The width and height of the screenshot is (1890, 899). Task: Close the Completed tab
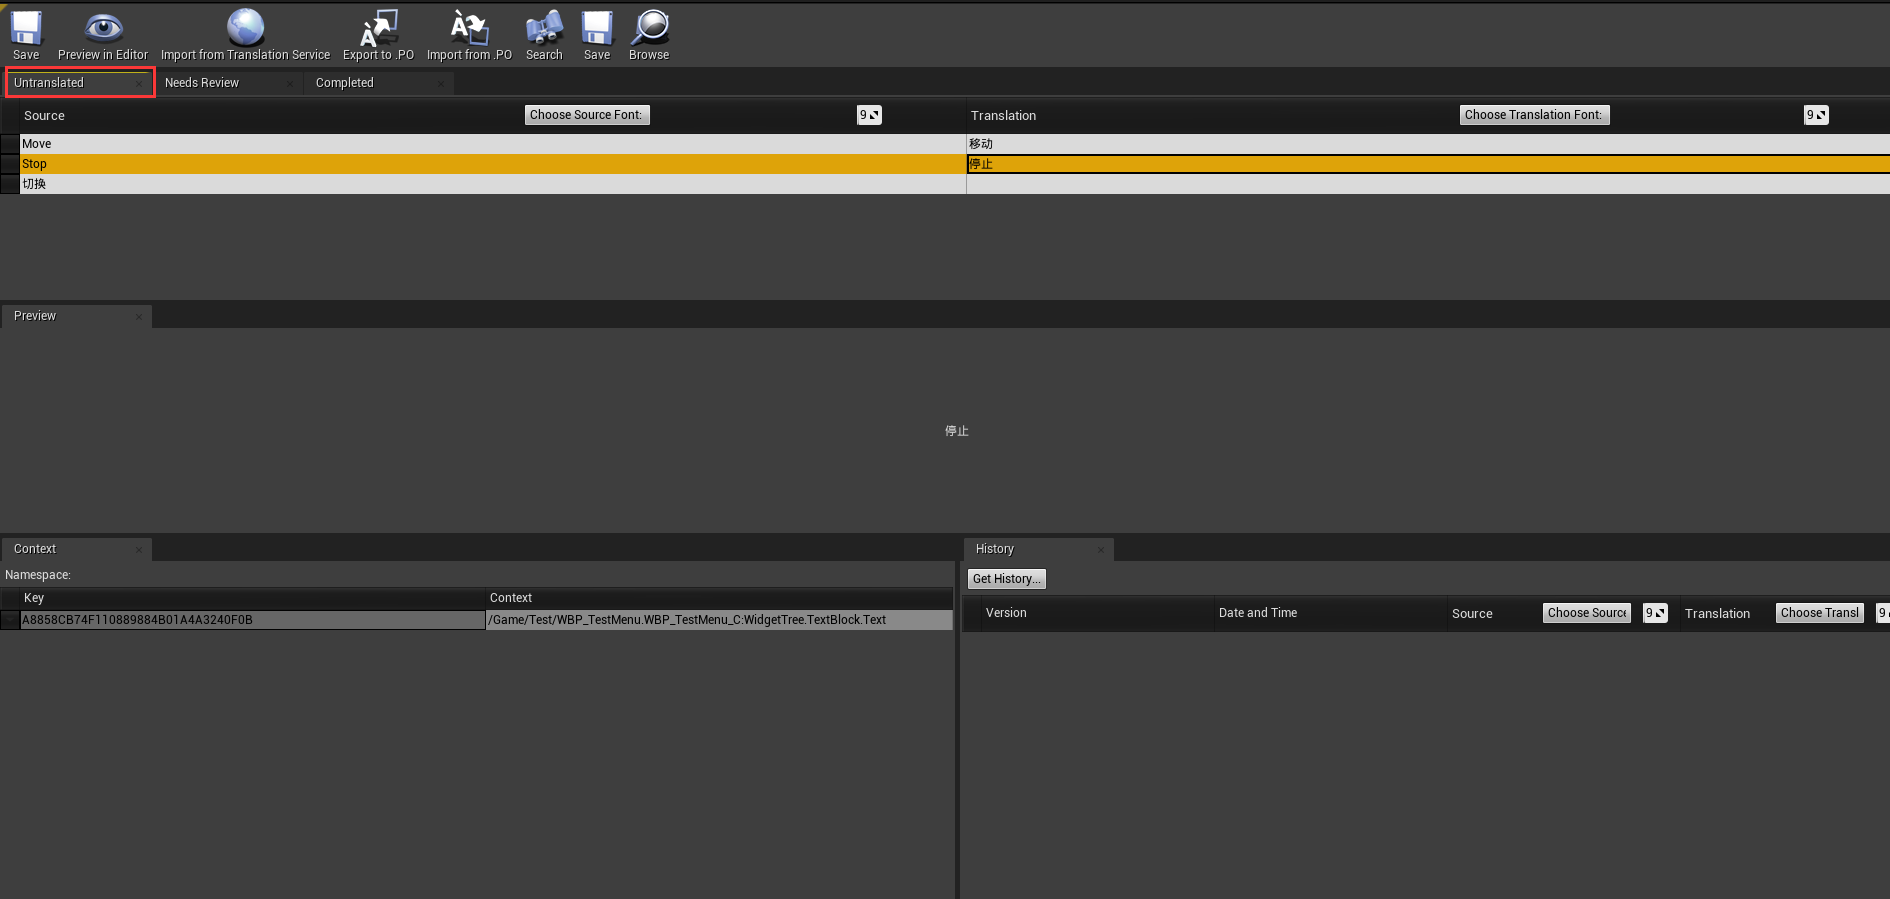(441, 84)
